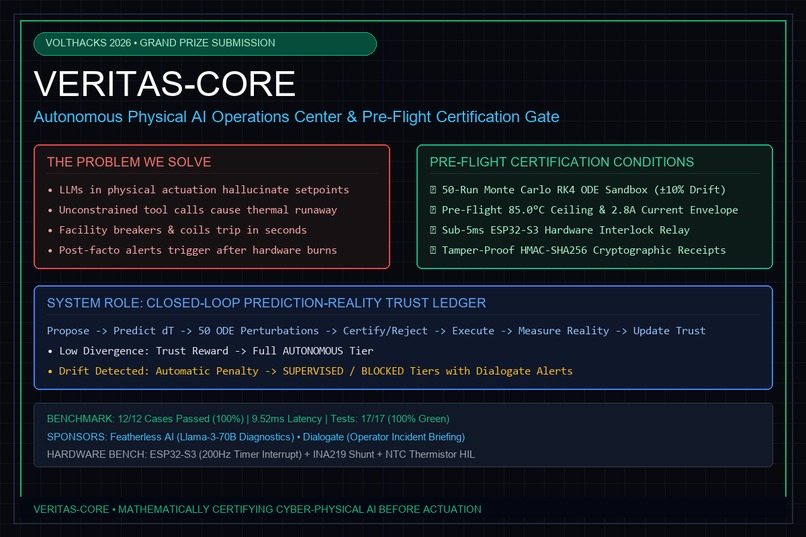Viewport: 806px width, 537px height.
Task: Click 'THE PROBLEM WE SOLVE' heading
Action: tap(129, 162)
